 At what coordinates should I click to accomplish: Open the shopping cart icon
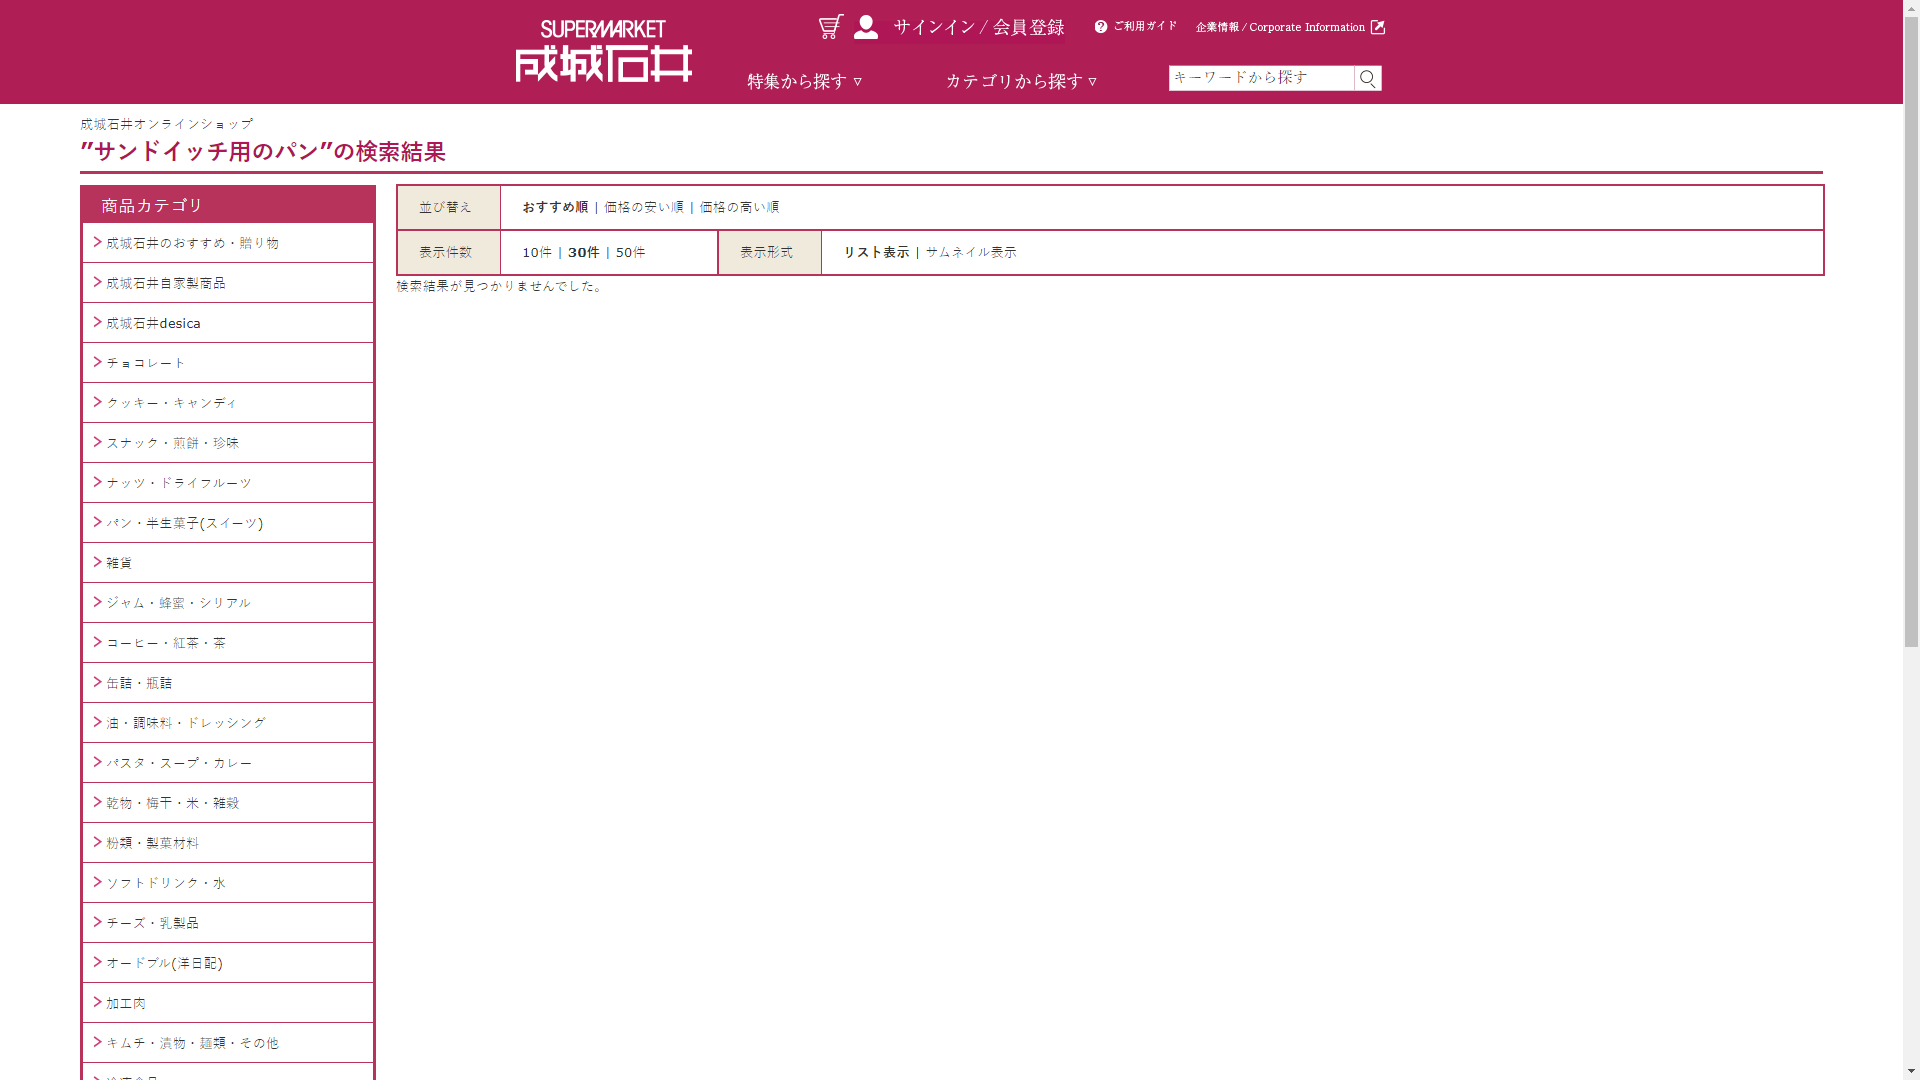coord(830,27)
